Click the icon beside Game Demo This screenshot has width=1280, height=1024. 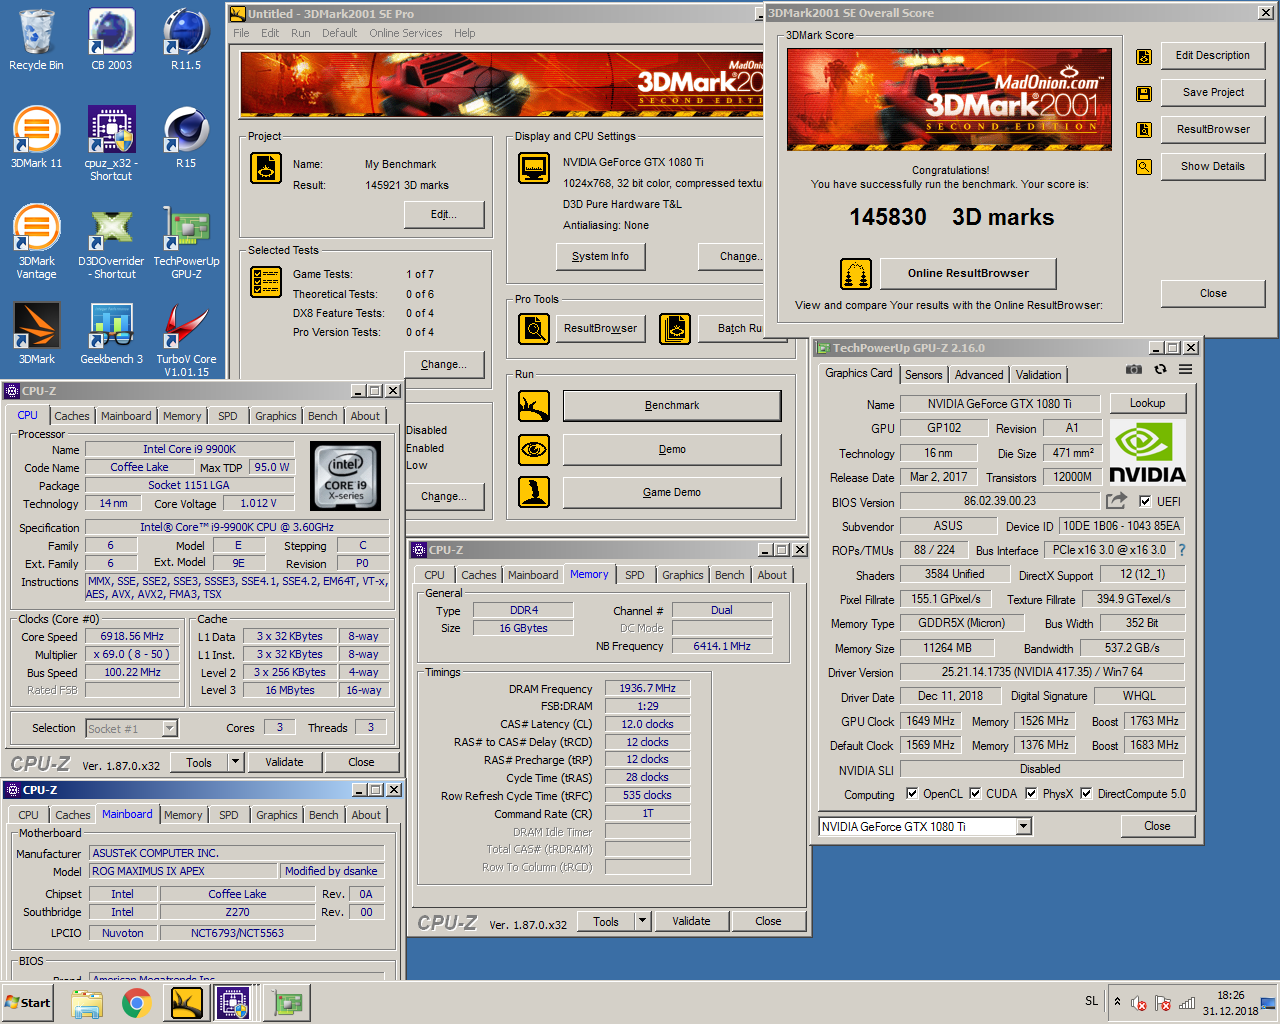533,492
